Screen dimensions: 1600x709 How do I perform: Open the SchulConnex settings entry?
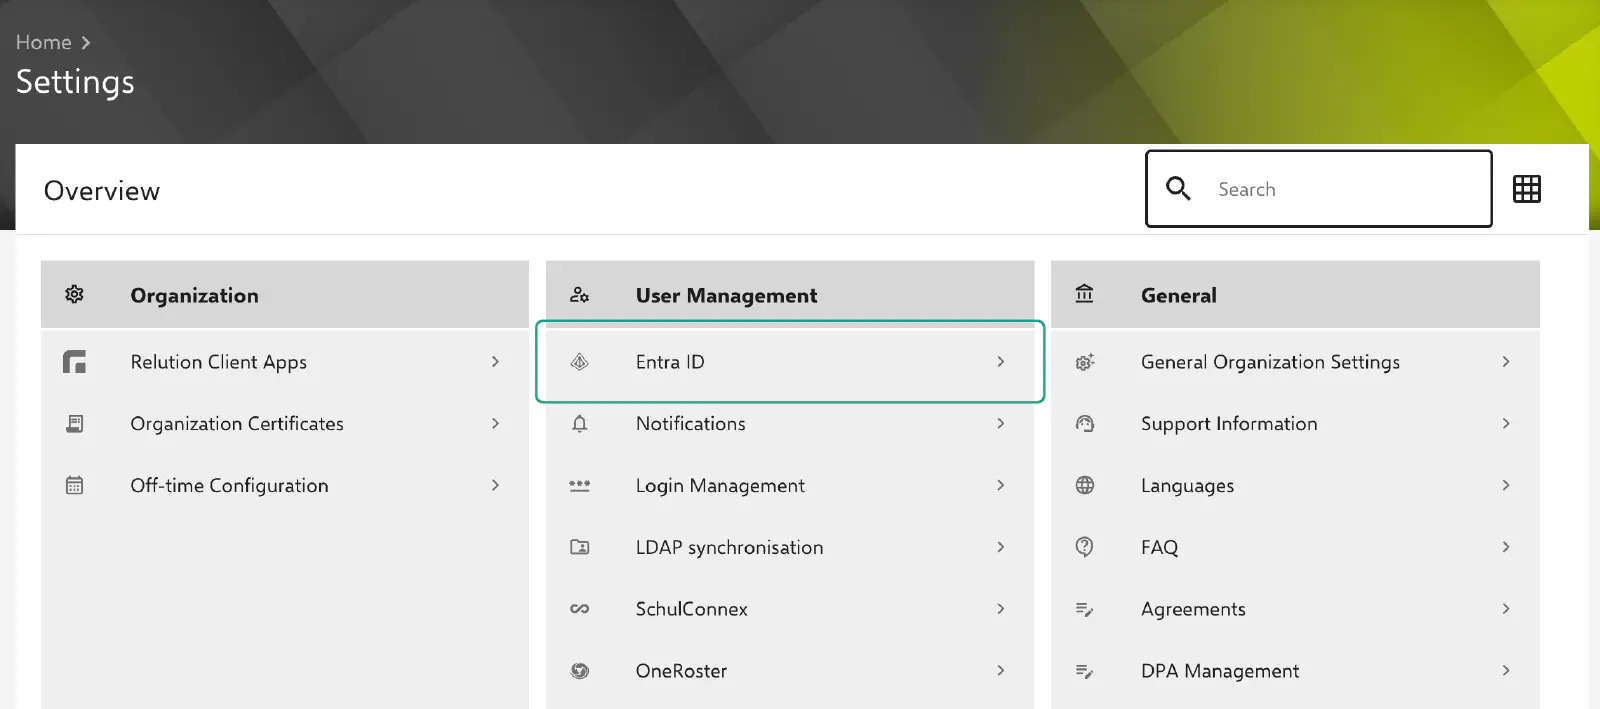pos(790,609)
